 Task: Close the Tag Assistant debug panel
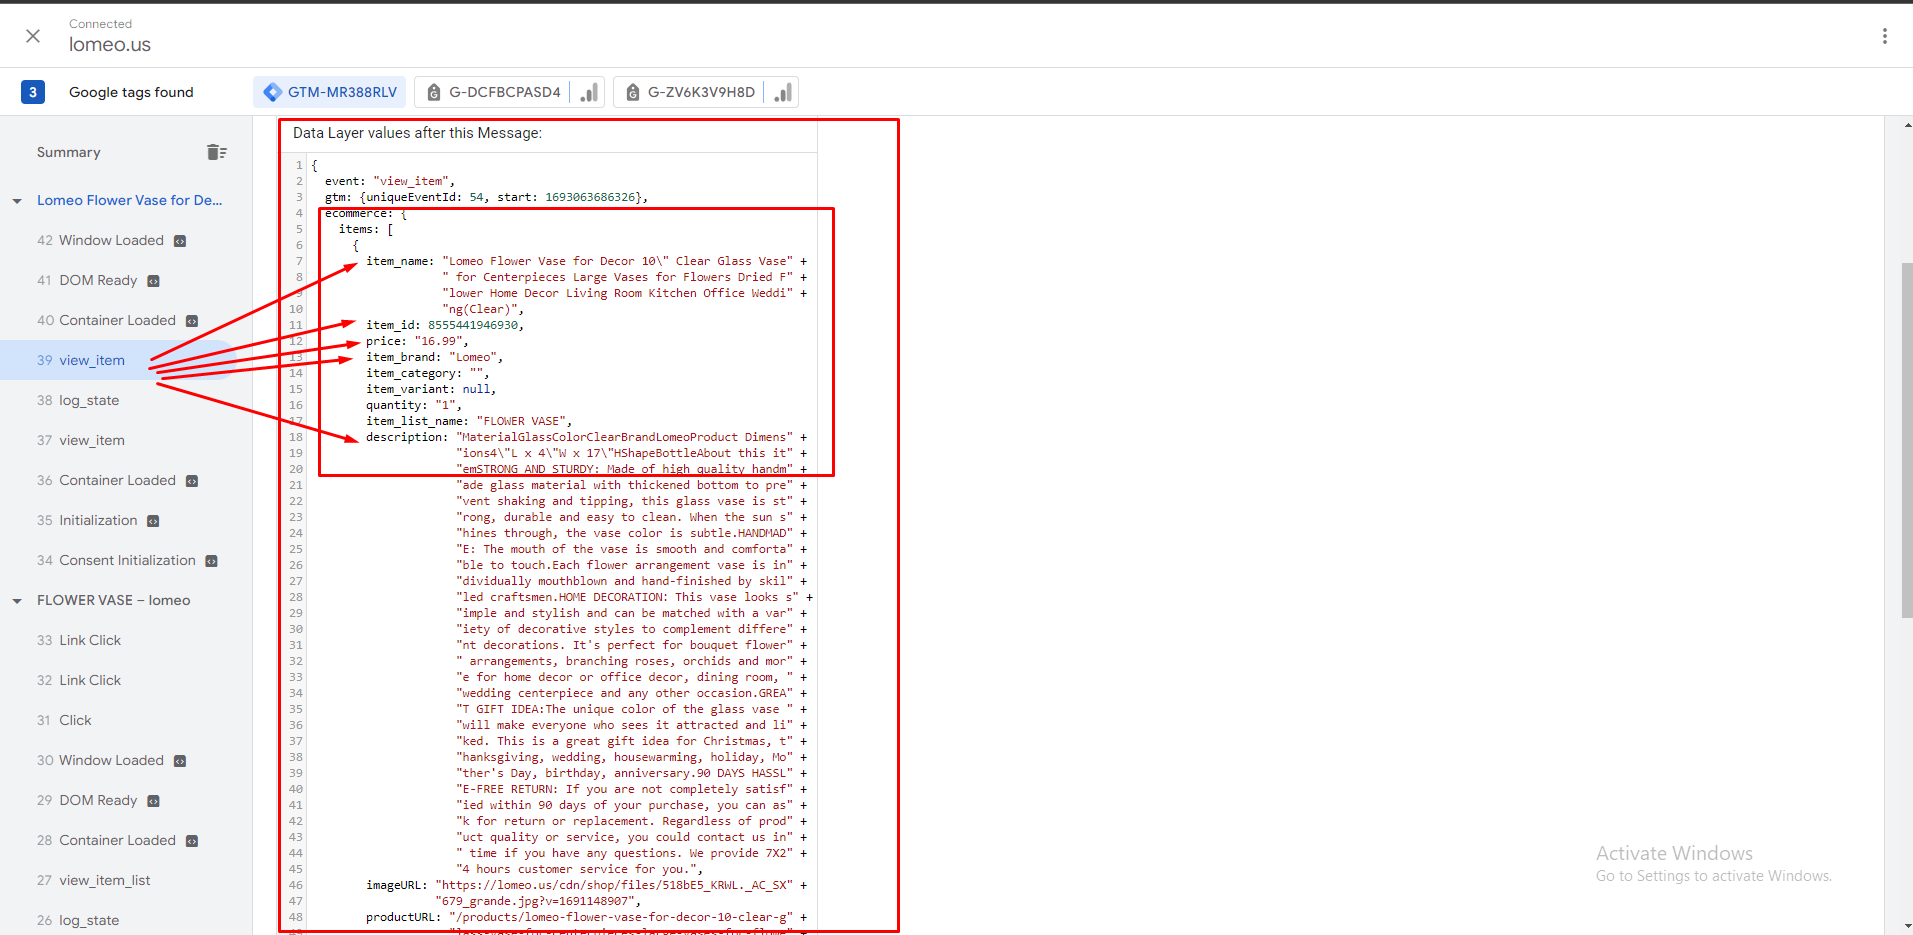point(33,36)
